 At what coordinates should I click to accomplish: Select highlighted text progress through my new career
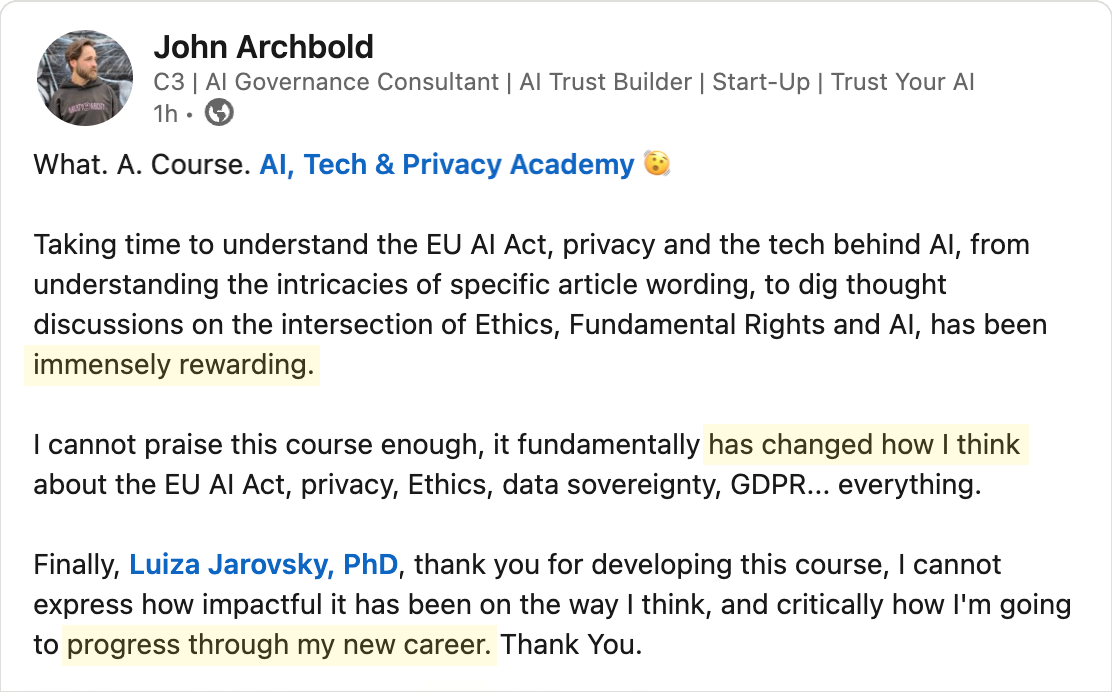(278, 645)
